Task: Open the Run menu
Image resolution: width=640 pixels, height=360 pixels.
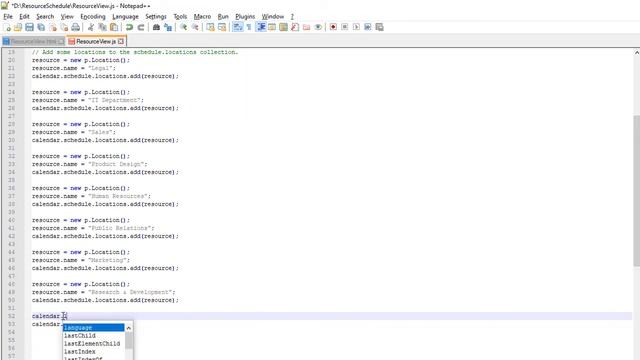Action: coord(223,17)
